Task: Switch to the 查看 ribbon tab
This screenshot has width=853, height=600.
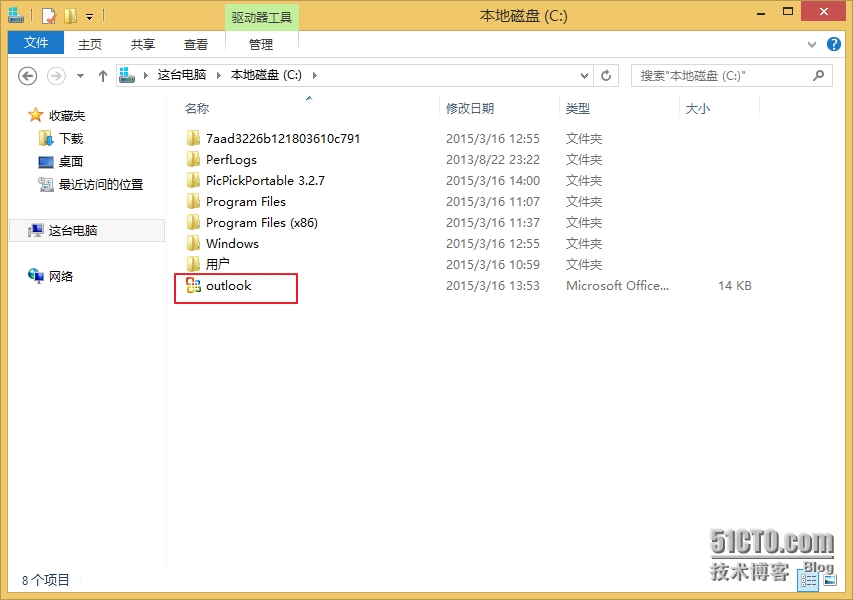Action: [196, 44]
